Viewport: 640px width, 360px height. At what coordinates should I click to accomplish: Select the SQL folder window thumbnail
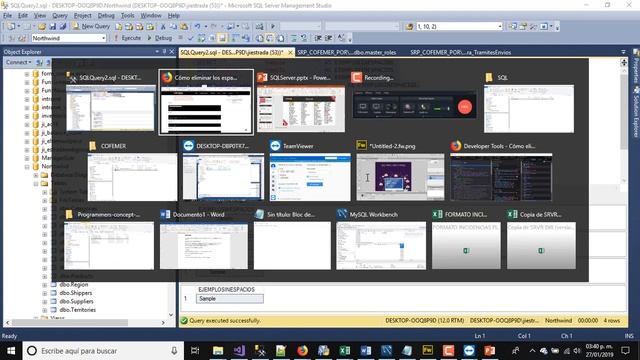click(529, 102)
